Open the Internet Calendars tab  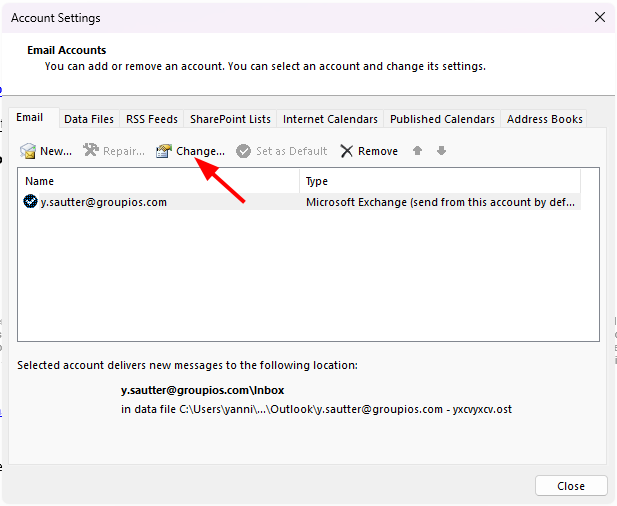tap(330, 119)
